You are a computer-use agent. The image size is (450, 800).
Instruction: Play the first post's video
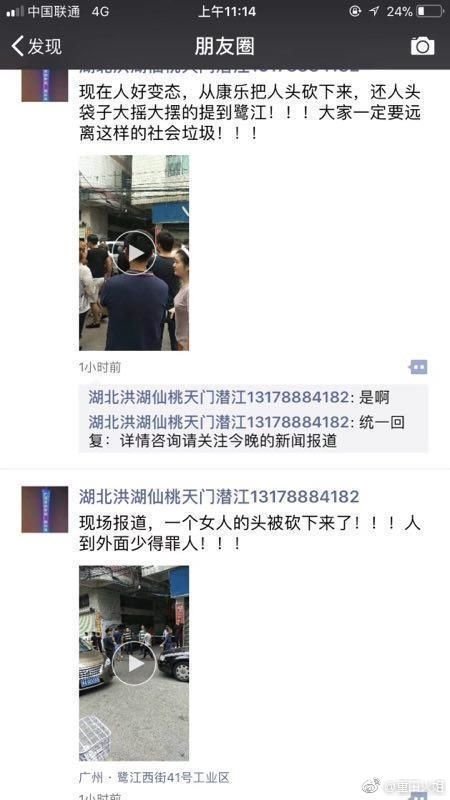tap(135, 253)
